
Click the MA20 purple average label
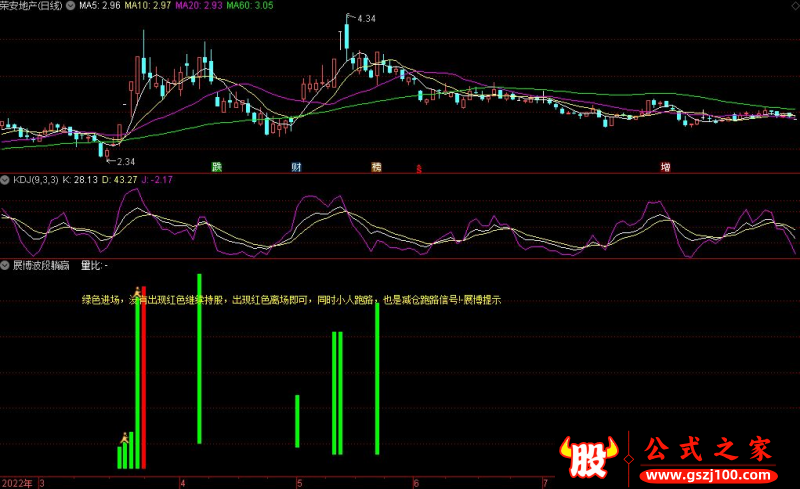pos(199,6)
